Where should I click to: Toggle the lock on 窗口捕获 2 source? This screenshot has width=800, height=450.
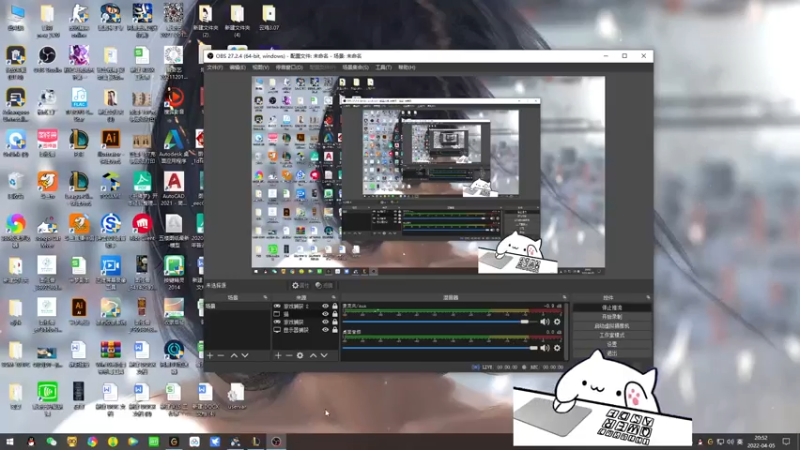click(335, 306)
